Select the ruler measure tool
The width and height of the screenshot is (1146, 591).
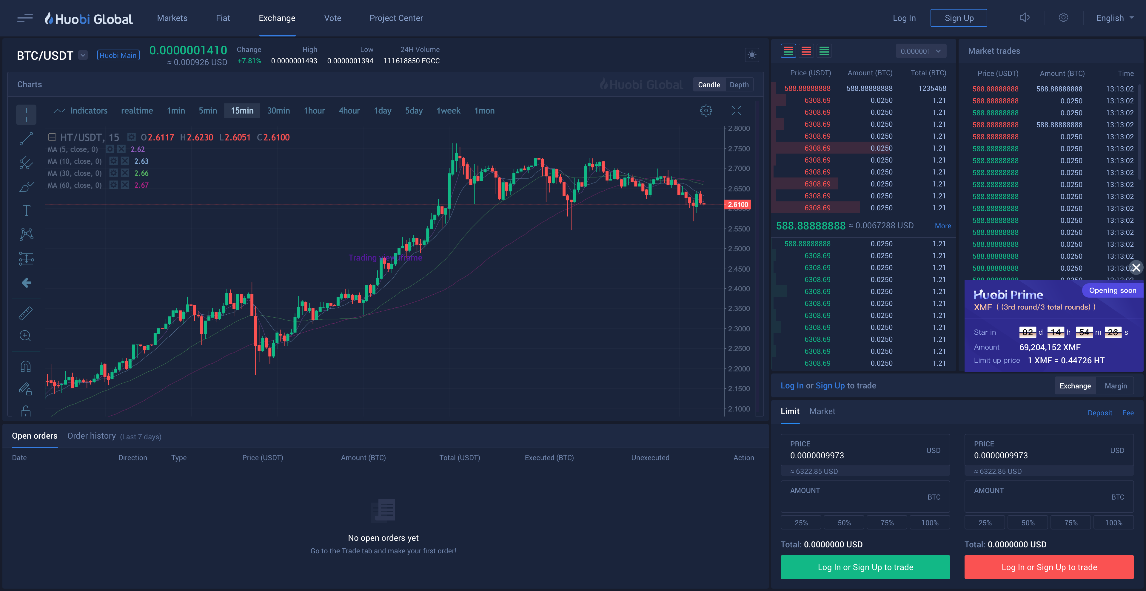(x=26, y=313)
